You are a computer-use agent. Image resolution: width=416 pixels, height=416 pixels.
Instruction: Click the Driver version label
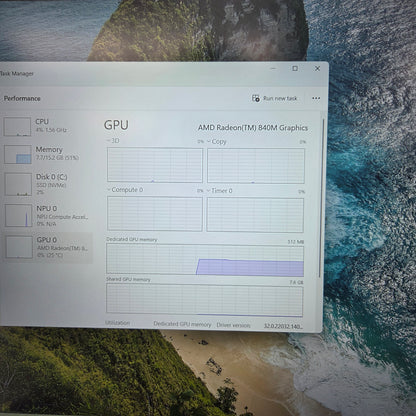233,325
